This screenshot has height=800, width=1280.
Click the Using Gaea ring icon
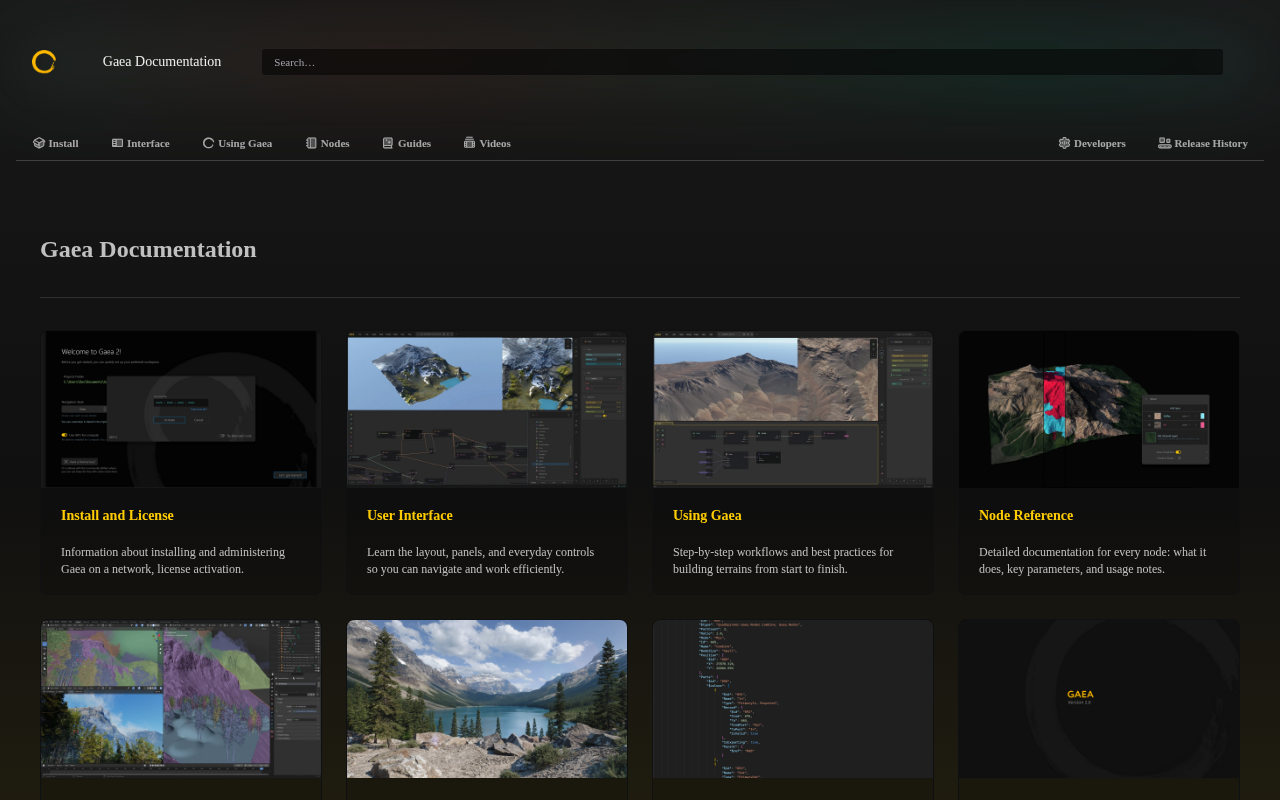(x=208, y=143)
